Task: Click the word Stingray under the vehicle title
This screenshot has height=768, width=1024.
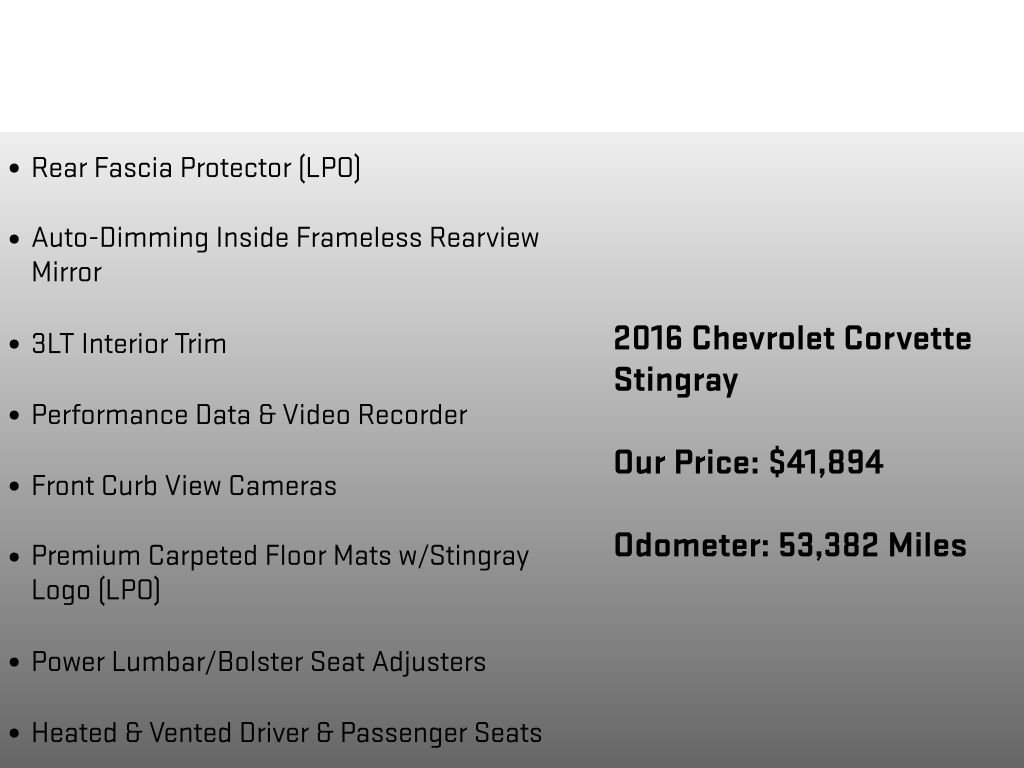Action: pos(676,381)
